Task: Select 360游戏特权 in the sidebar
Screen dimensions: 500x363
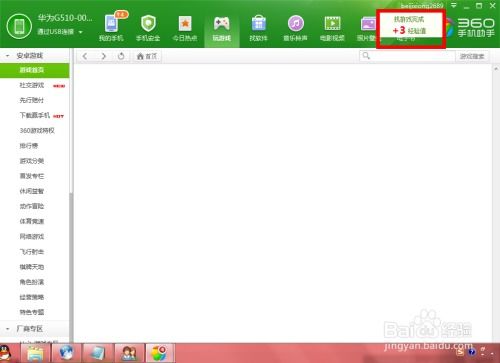Action: [x=37, y=130]
